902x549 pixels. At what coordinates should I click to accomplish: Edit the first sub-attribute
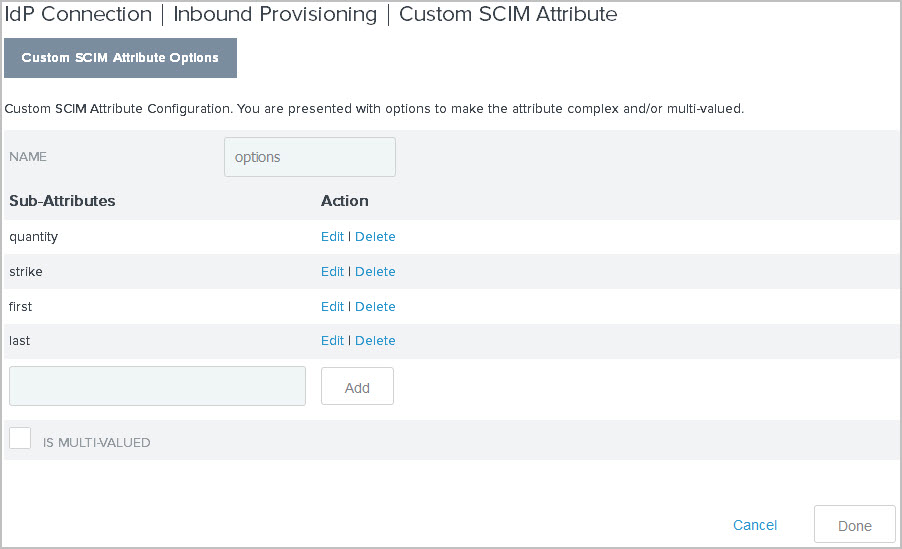pyautogui.click(x=332, y=307)
